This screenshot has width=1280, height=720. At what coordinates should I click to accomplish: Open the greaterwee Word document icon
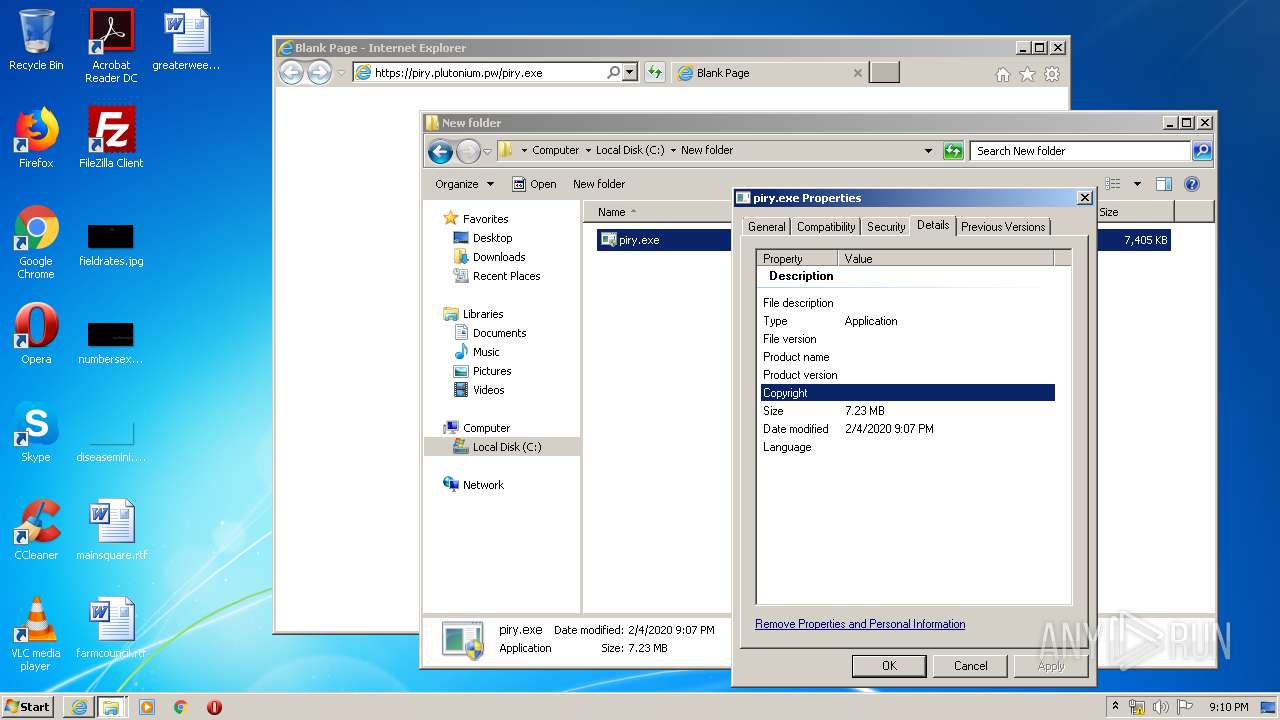point(186,40)
